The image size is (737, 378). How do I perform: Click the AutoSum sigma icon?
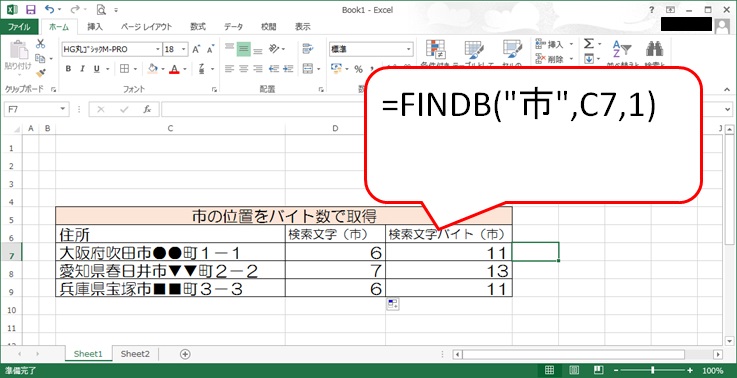(x=588, y=44)
